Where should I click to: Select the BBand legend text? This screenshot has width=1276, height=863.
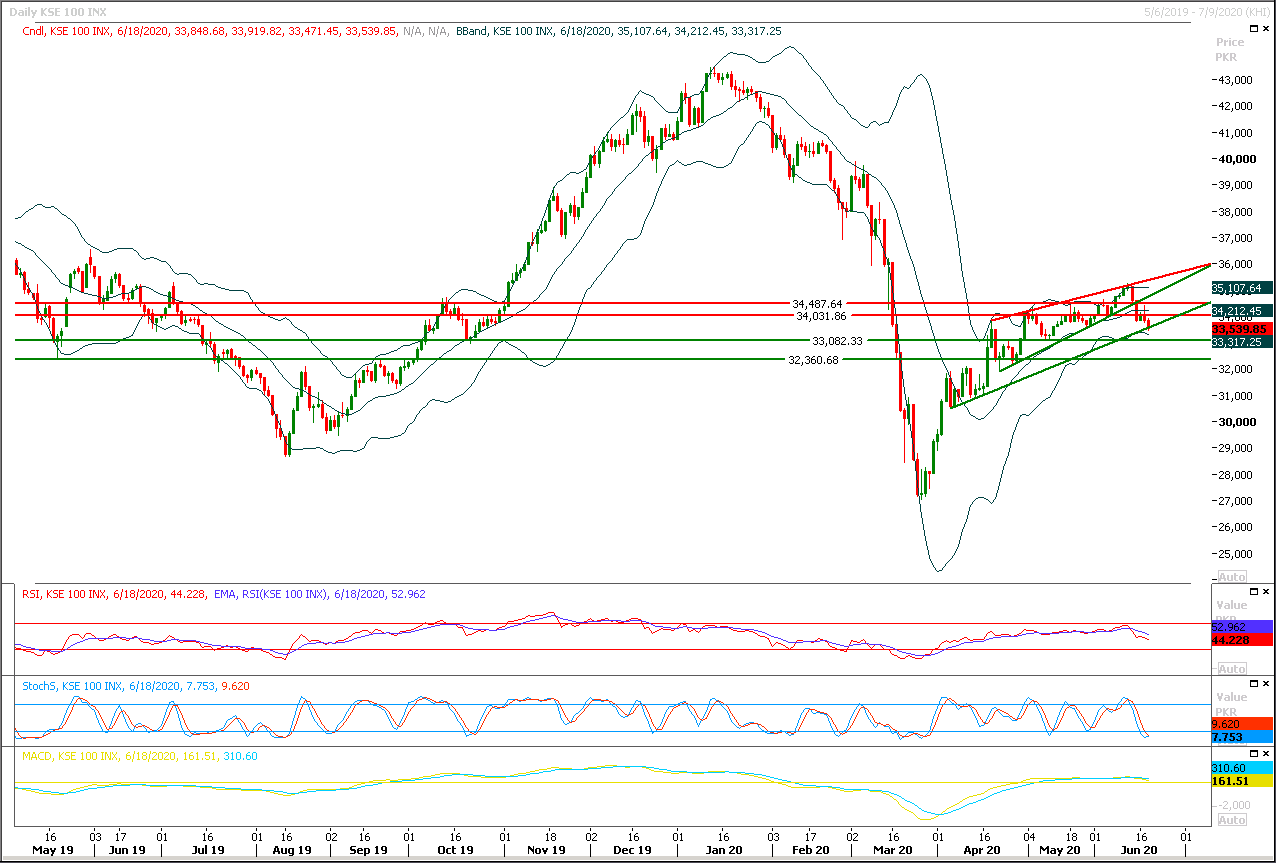618,31
